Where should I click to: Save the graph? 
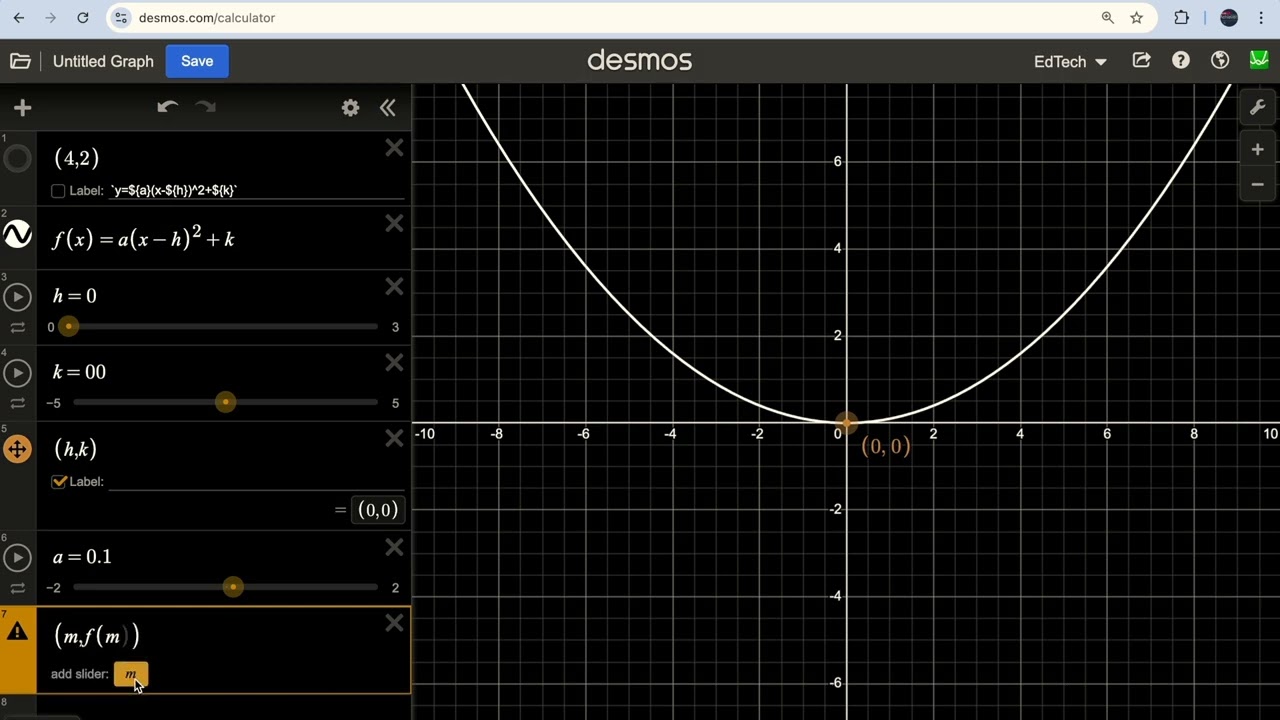coord(197,61)
